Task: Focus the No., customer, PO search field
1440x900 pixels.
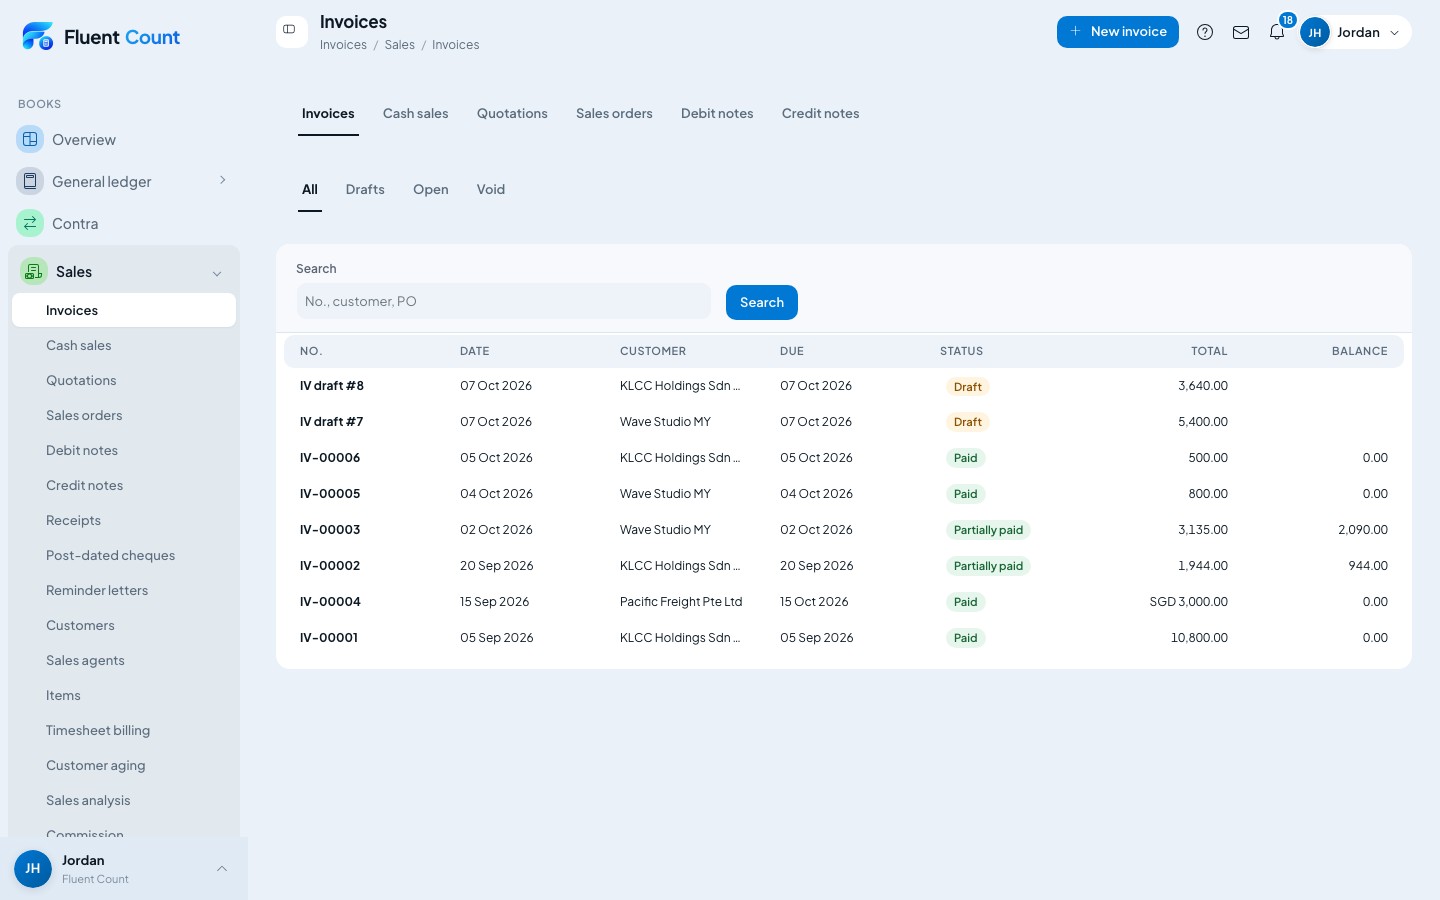Action: (503, 301)
